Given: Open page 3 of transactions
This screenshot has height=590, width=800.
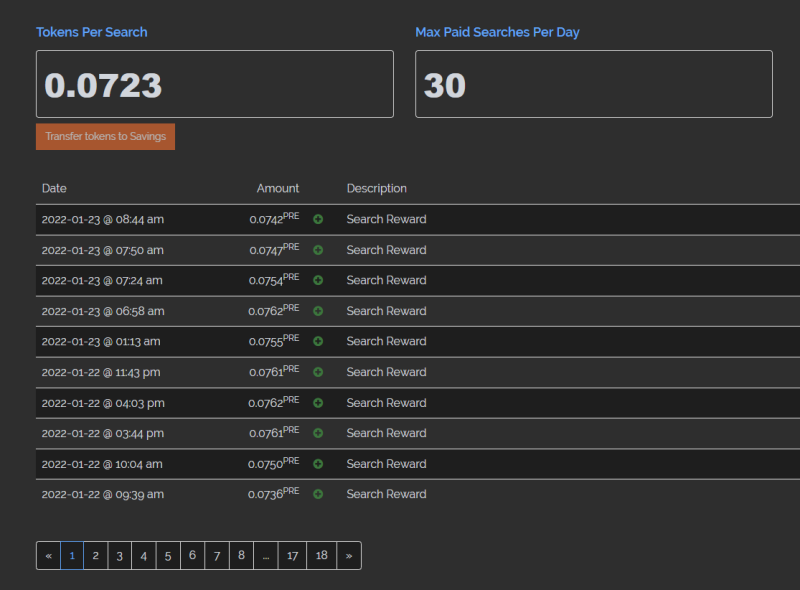Looking at the screenshot, I should pyautogui.click(x=119, y=555).
